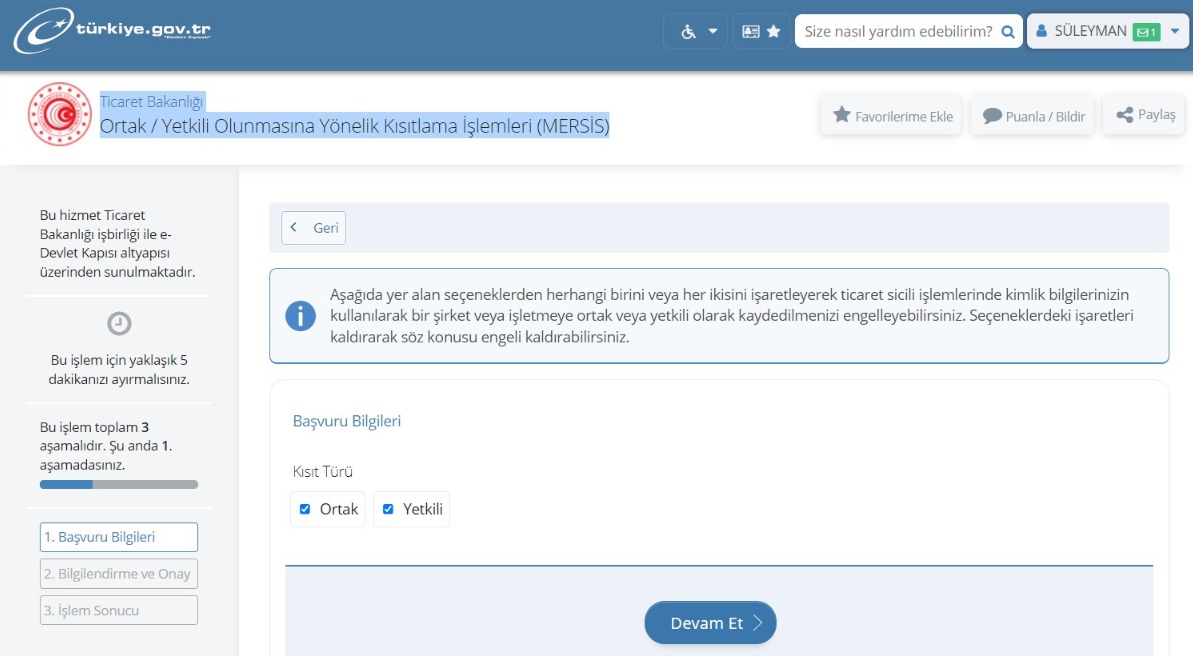1193x656 pixels.
Task: Focus the 'Size nasıl yardım edebilirim?' search field
Action: click(x=897, y=32)
